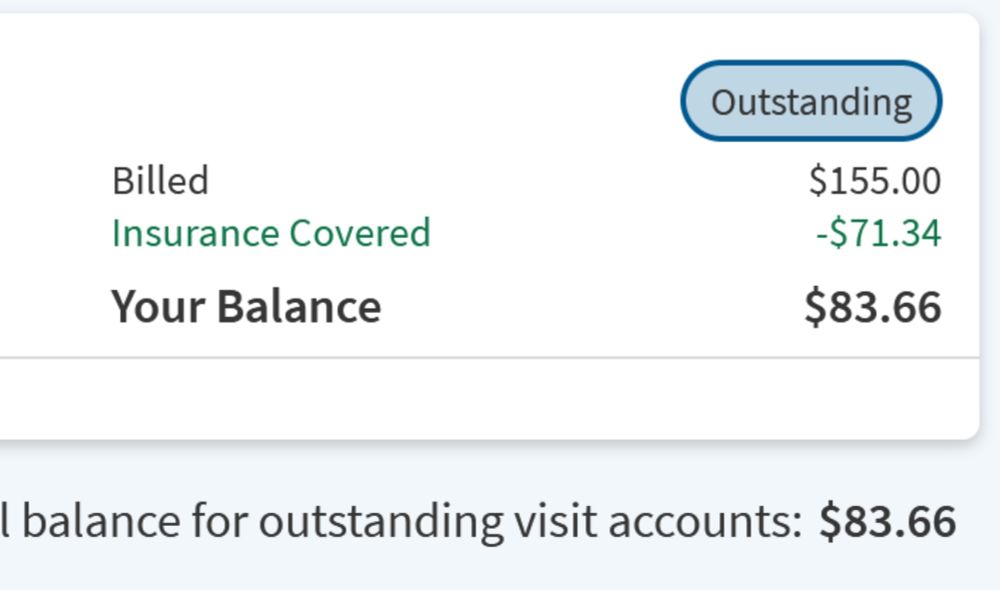Screen dimensions: 1000x590
Task: Select the Billed label
Action: [161, 181]
